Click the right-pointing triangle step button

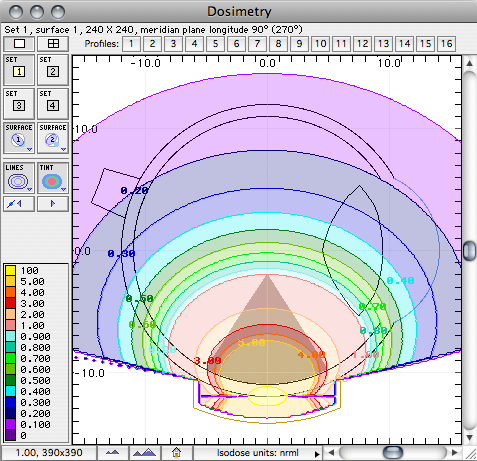(x=53, y=203)
